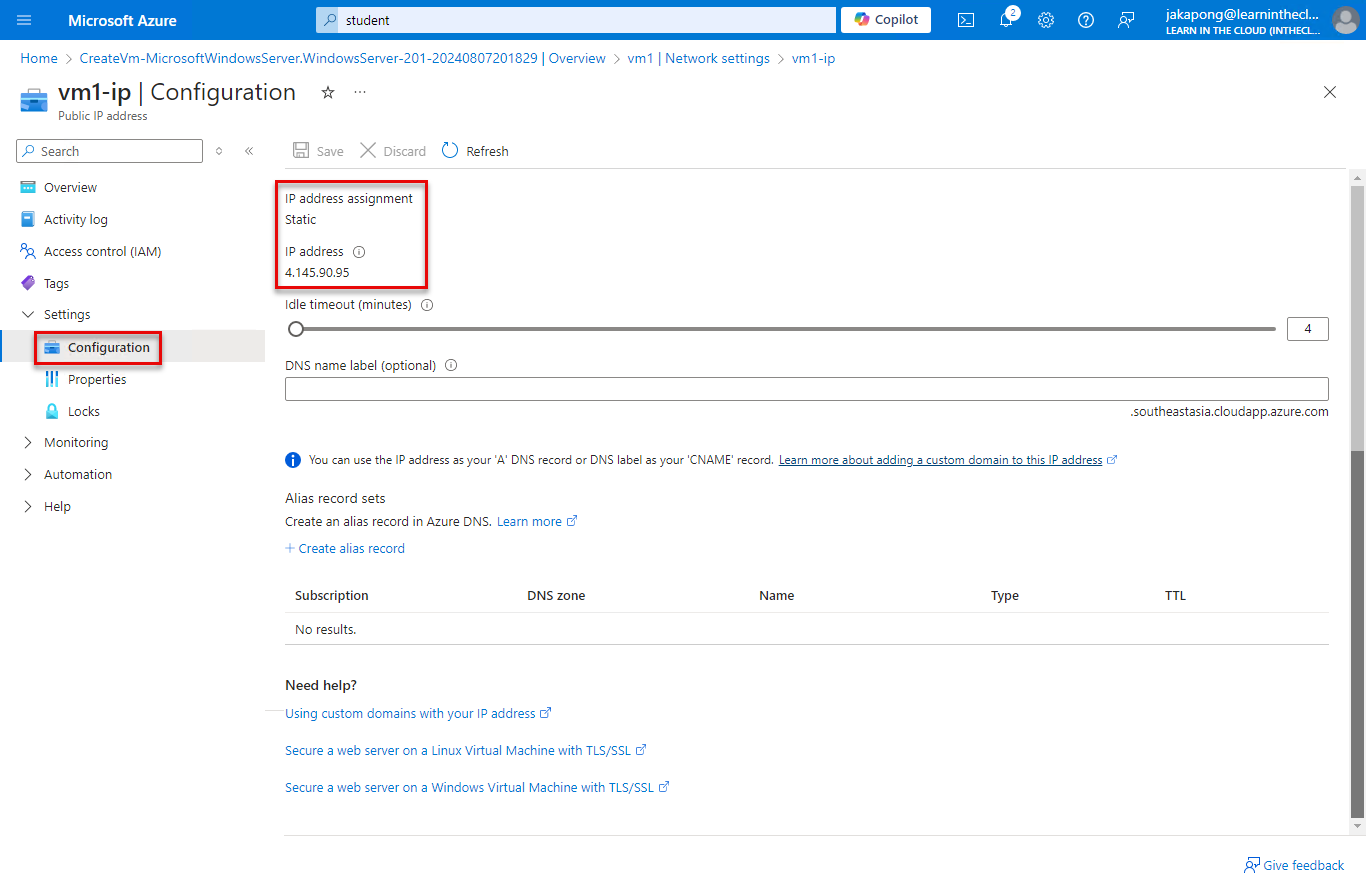
Task: Open the hamburger portal menu
Action: tap(24, 20)
